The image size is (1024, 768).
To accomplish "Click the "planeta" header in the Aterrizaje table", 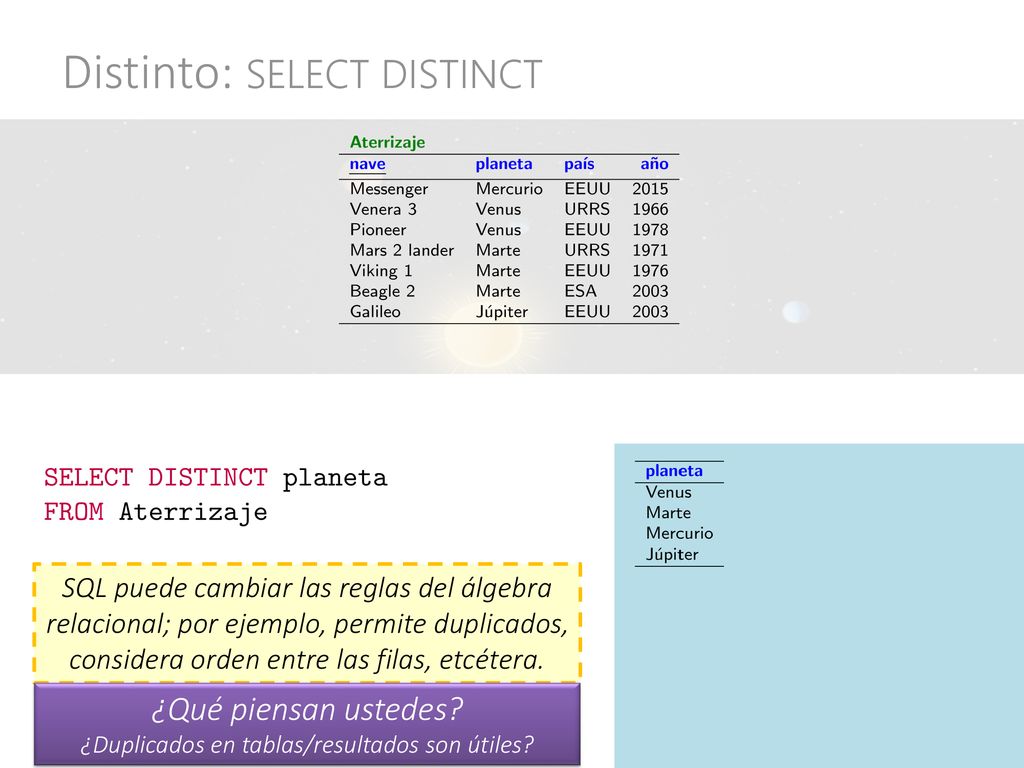I will tap(504, 164).
